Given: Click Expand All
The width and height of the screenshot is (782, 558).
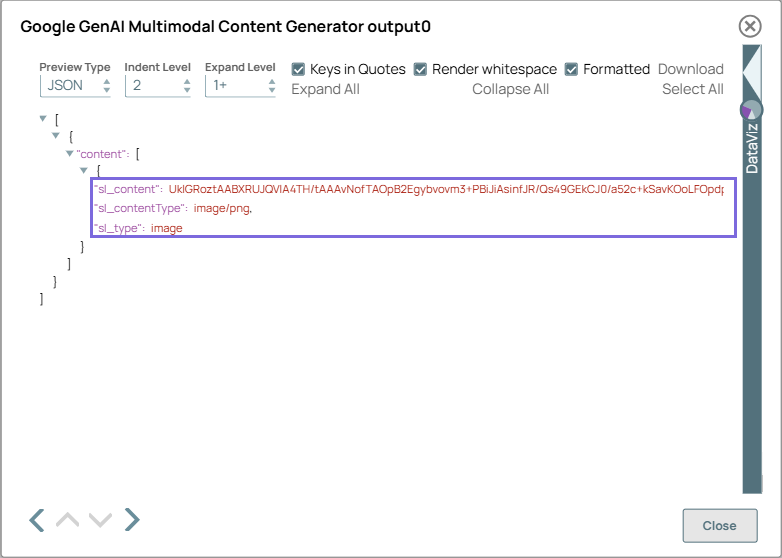Looking at the screenshot, I should (x=325, y=89).
